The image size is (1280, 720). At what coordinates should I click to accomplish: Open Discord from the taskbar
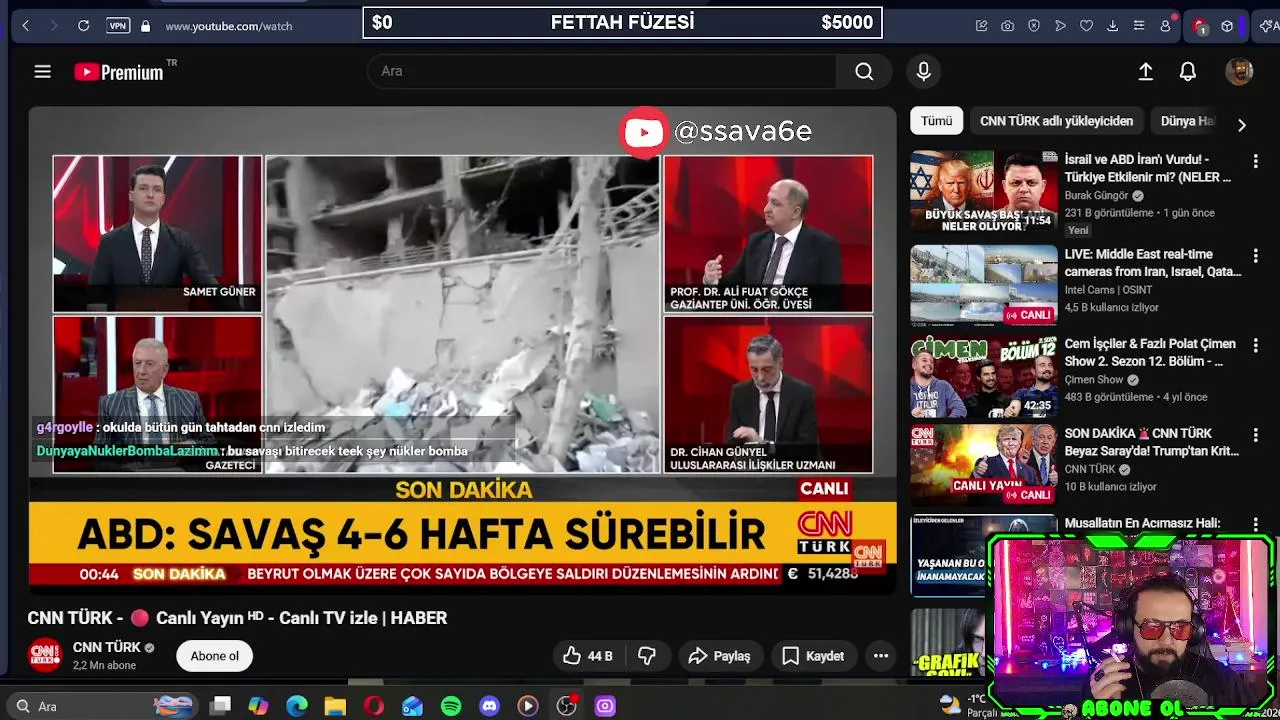[x=489, y=706]
